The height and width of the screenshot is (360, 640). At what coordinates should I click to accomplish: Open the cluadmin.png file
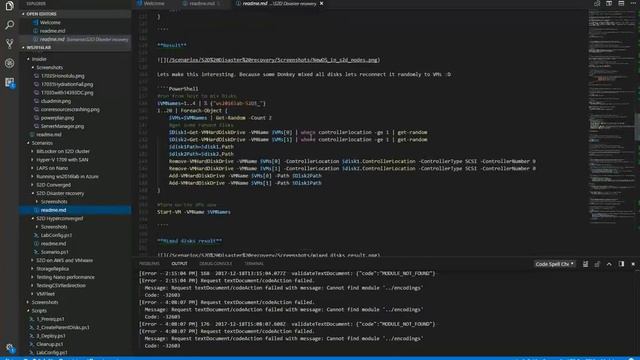point(56,101)
